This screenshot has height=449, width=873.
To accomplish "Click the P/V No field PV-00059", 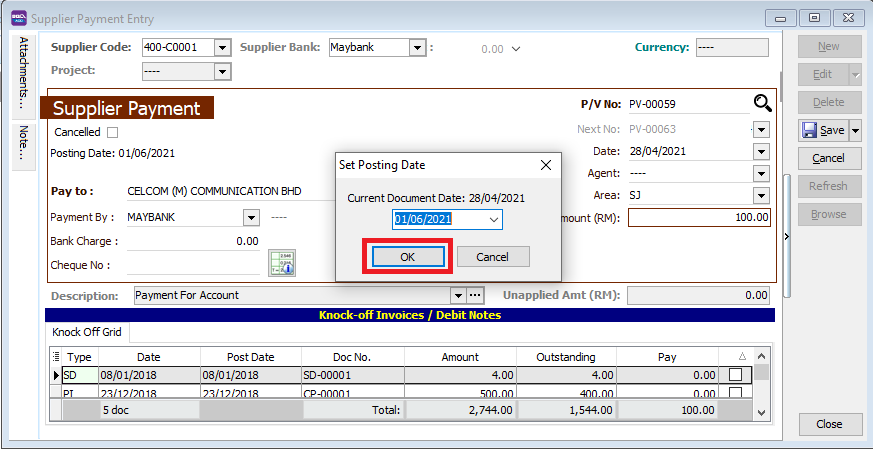I will pos(689,104).
